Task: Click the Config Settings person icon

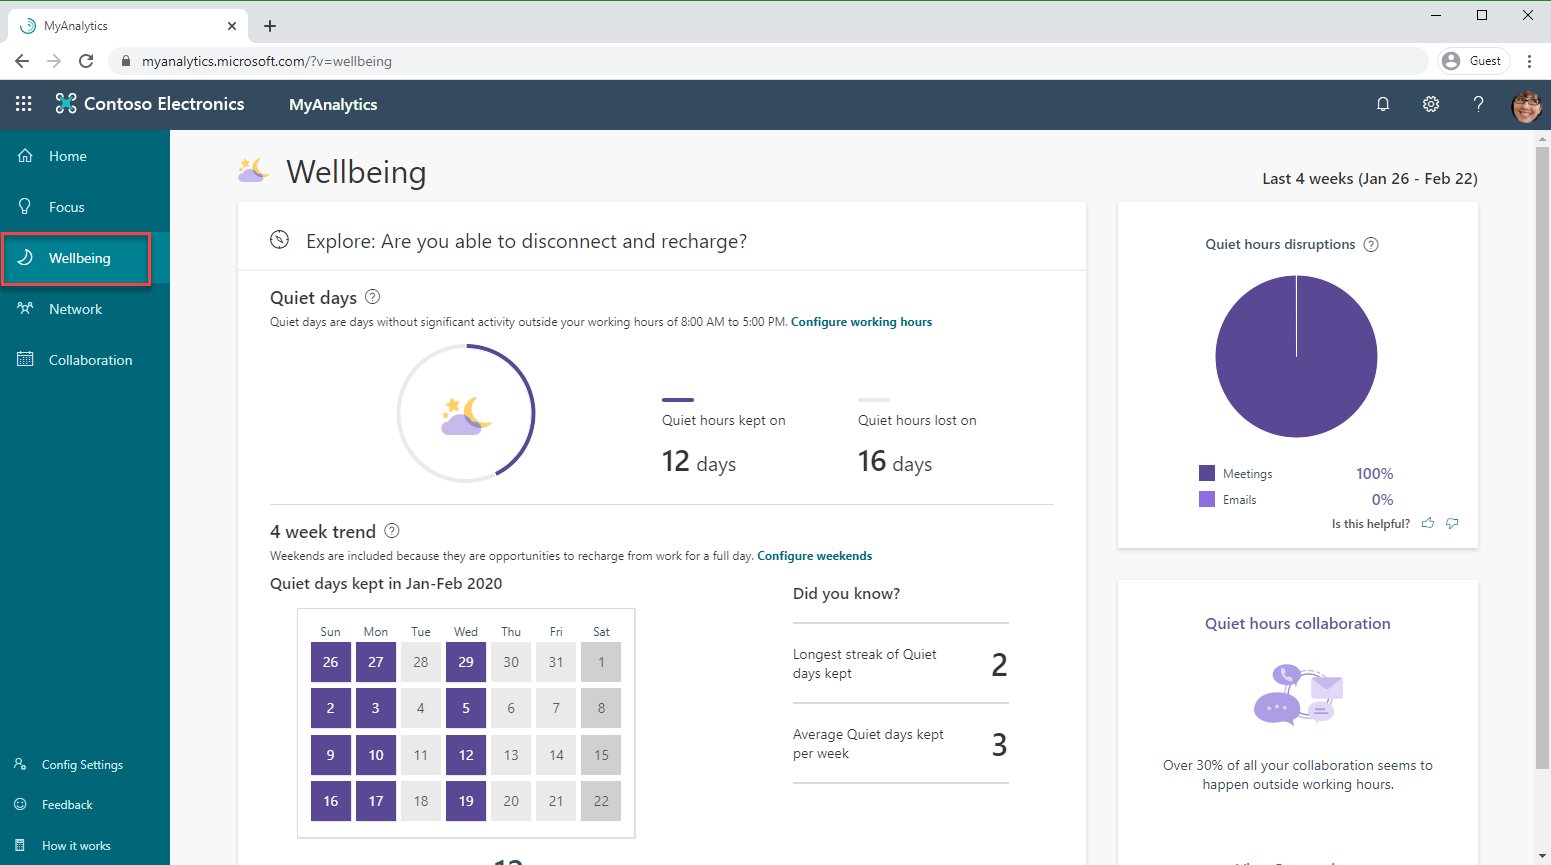Action: [20, 764]
